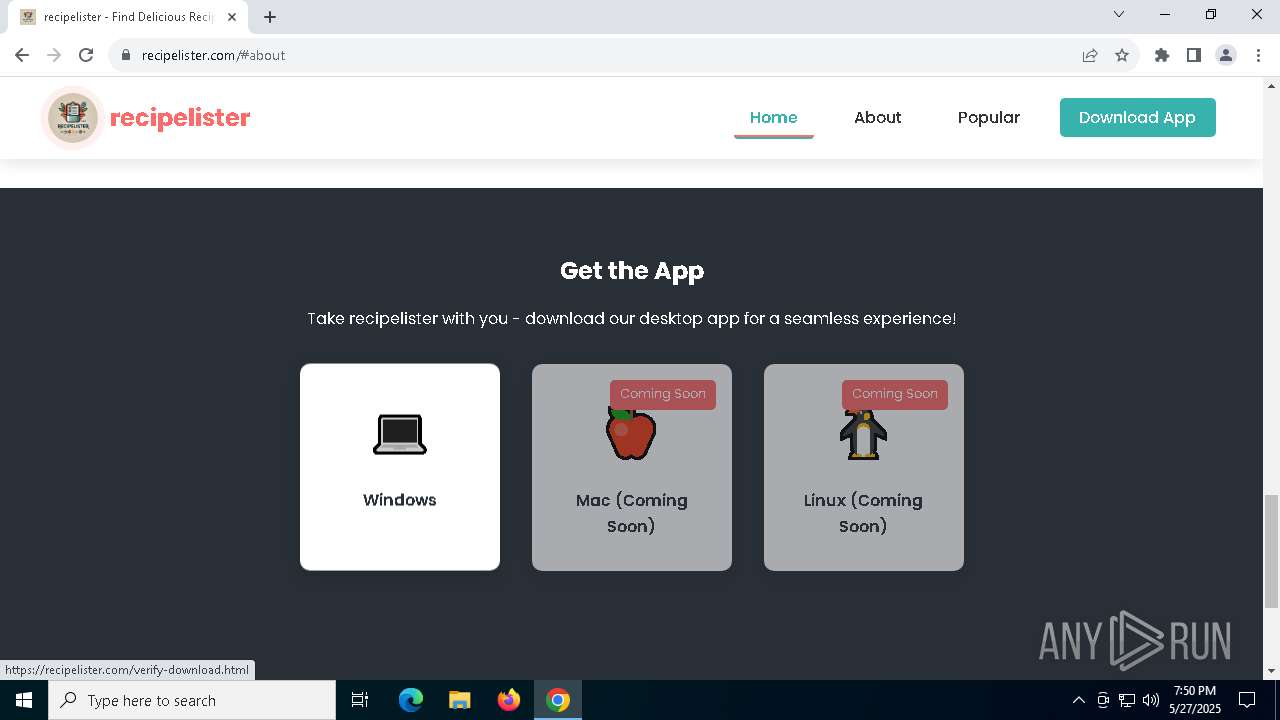
Task: Open a new tab with plus icon
Action: [x=270, y=17]
